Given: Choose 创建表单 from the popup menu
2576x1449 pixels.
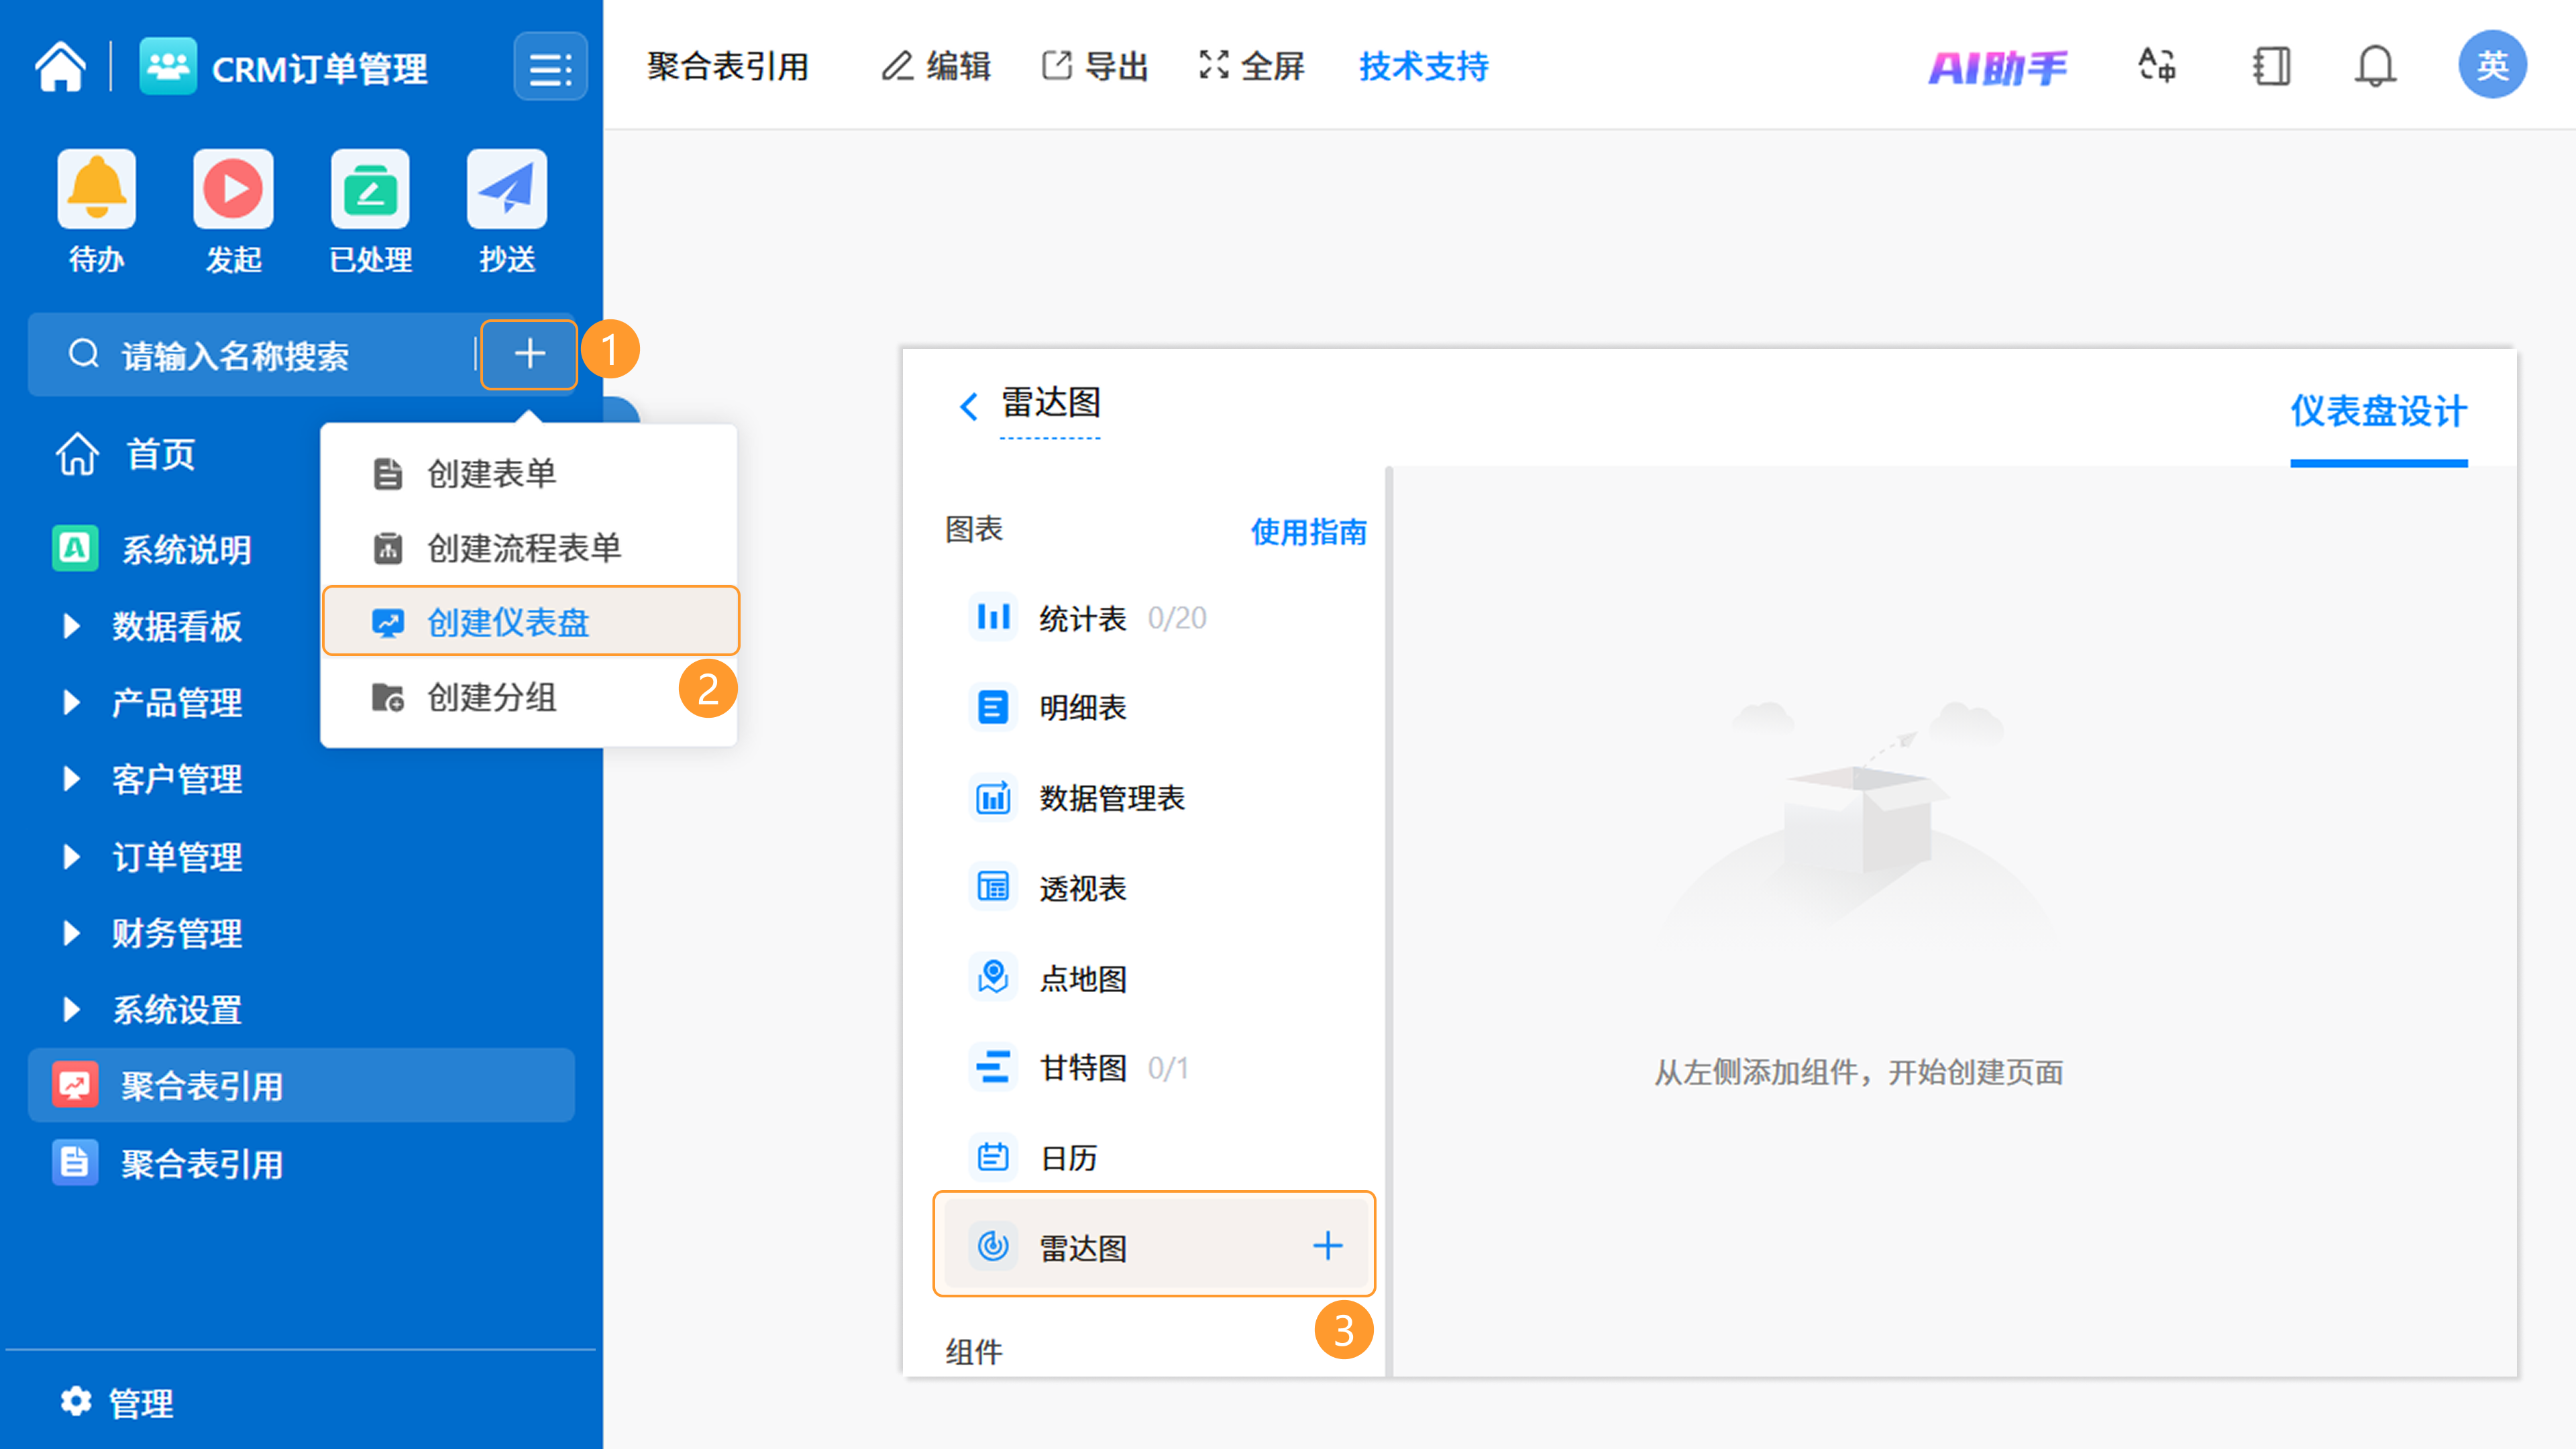Looking at the screenshot, I should click(x=529, y=473).
